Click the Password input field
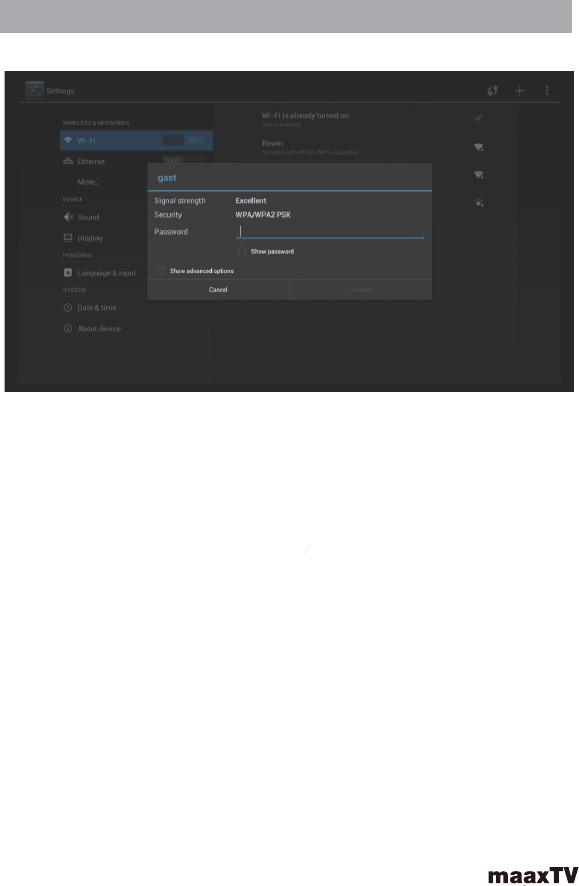The width and height of the screenshot is (579, 886). pos(330,232)
